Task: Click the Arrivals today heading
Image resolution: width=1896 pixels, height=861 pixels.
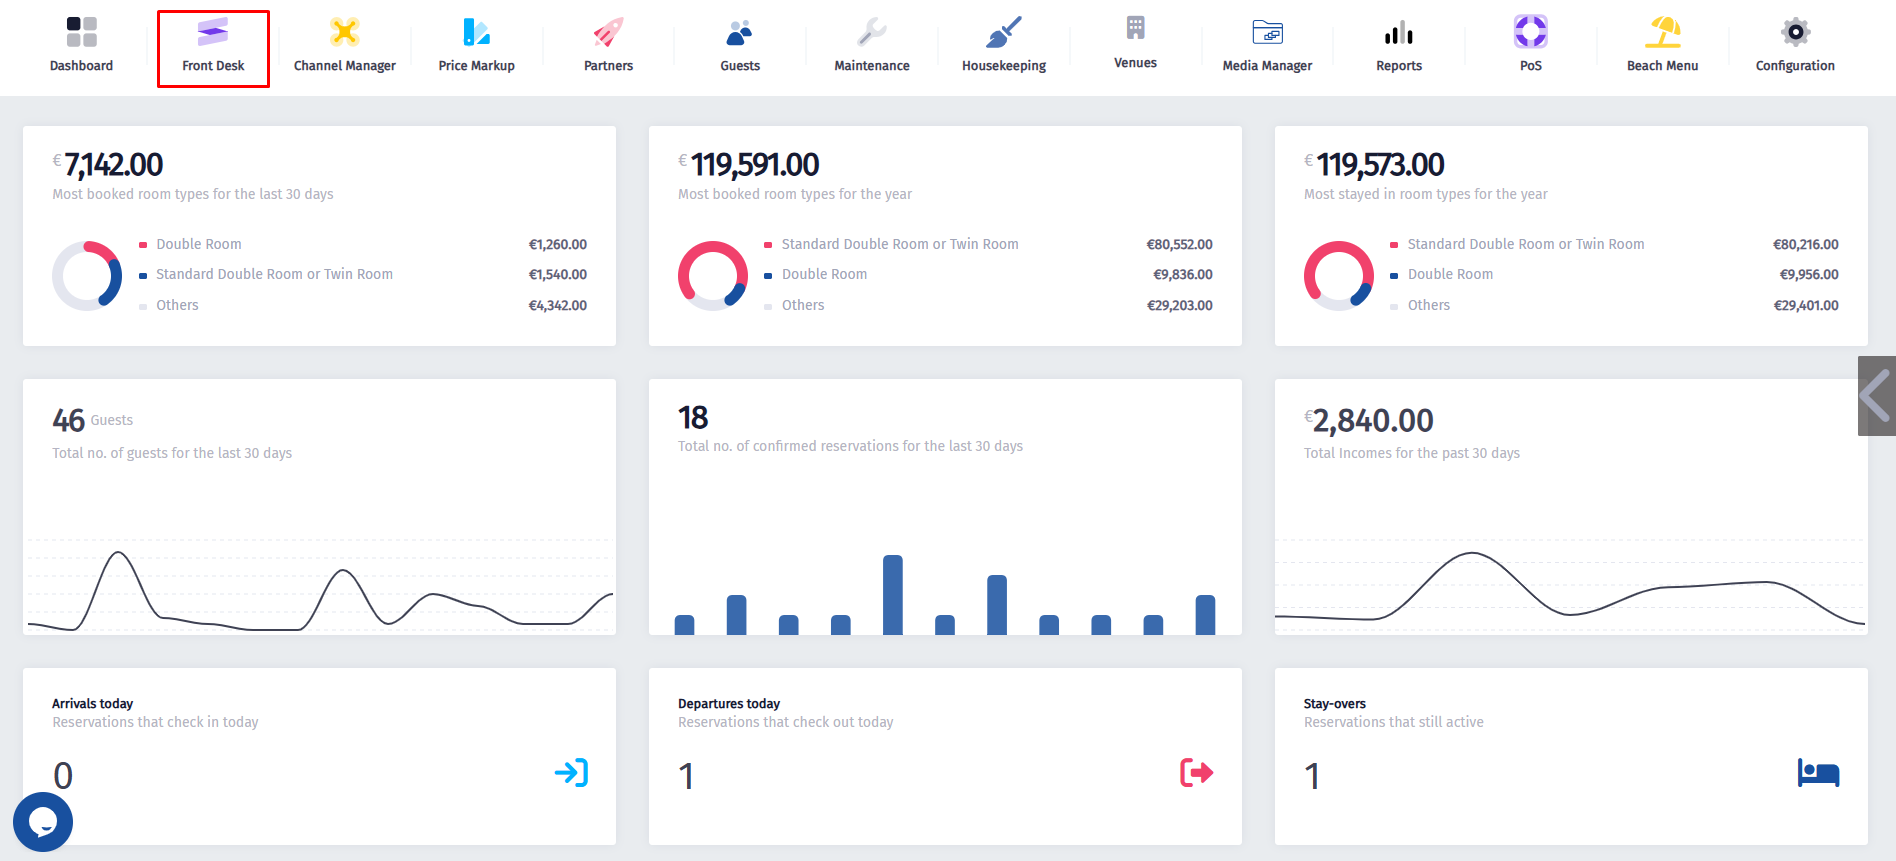Action: click(92, 704)
